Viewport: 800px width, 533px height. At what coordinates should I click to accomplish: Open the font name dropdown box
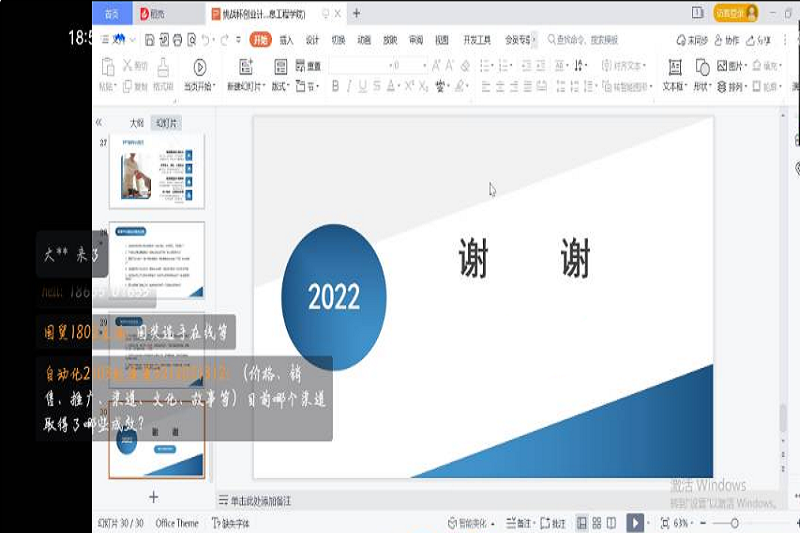358,65
